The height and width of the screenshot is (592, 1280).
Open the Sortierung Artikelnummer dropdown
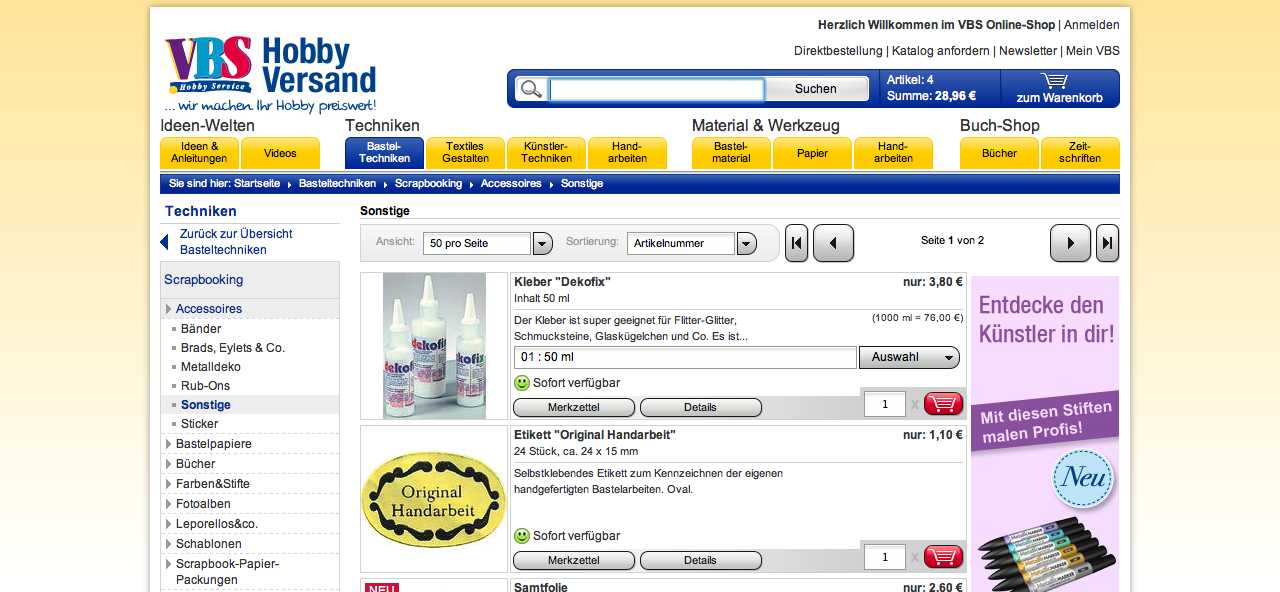pyautogui.click(x=746, y=243)
